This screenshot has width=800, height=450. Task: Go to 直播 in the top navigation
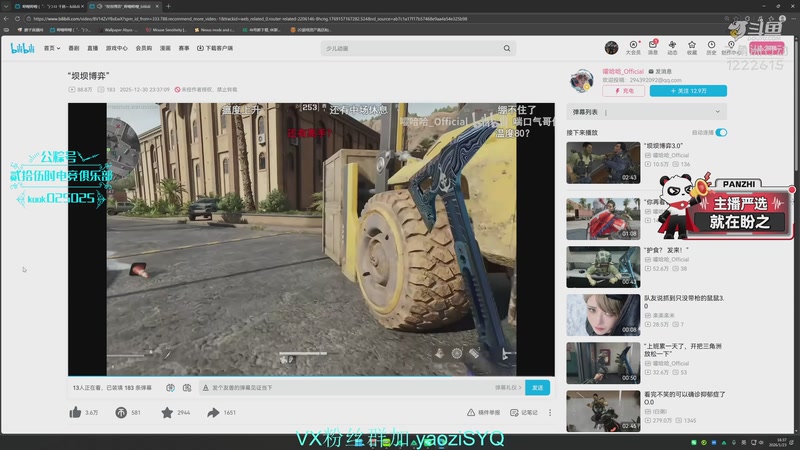click(94, 48)
